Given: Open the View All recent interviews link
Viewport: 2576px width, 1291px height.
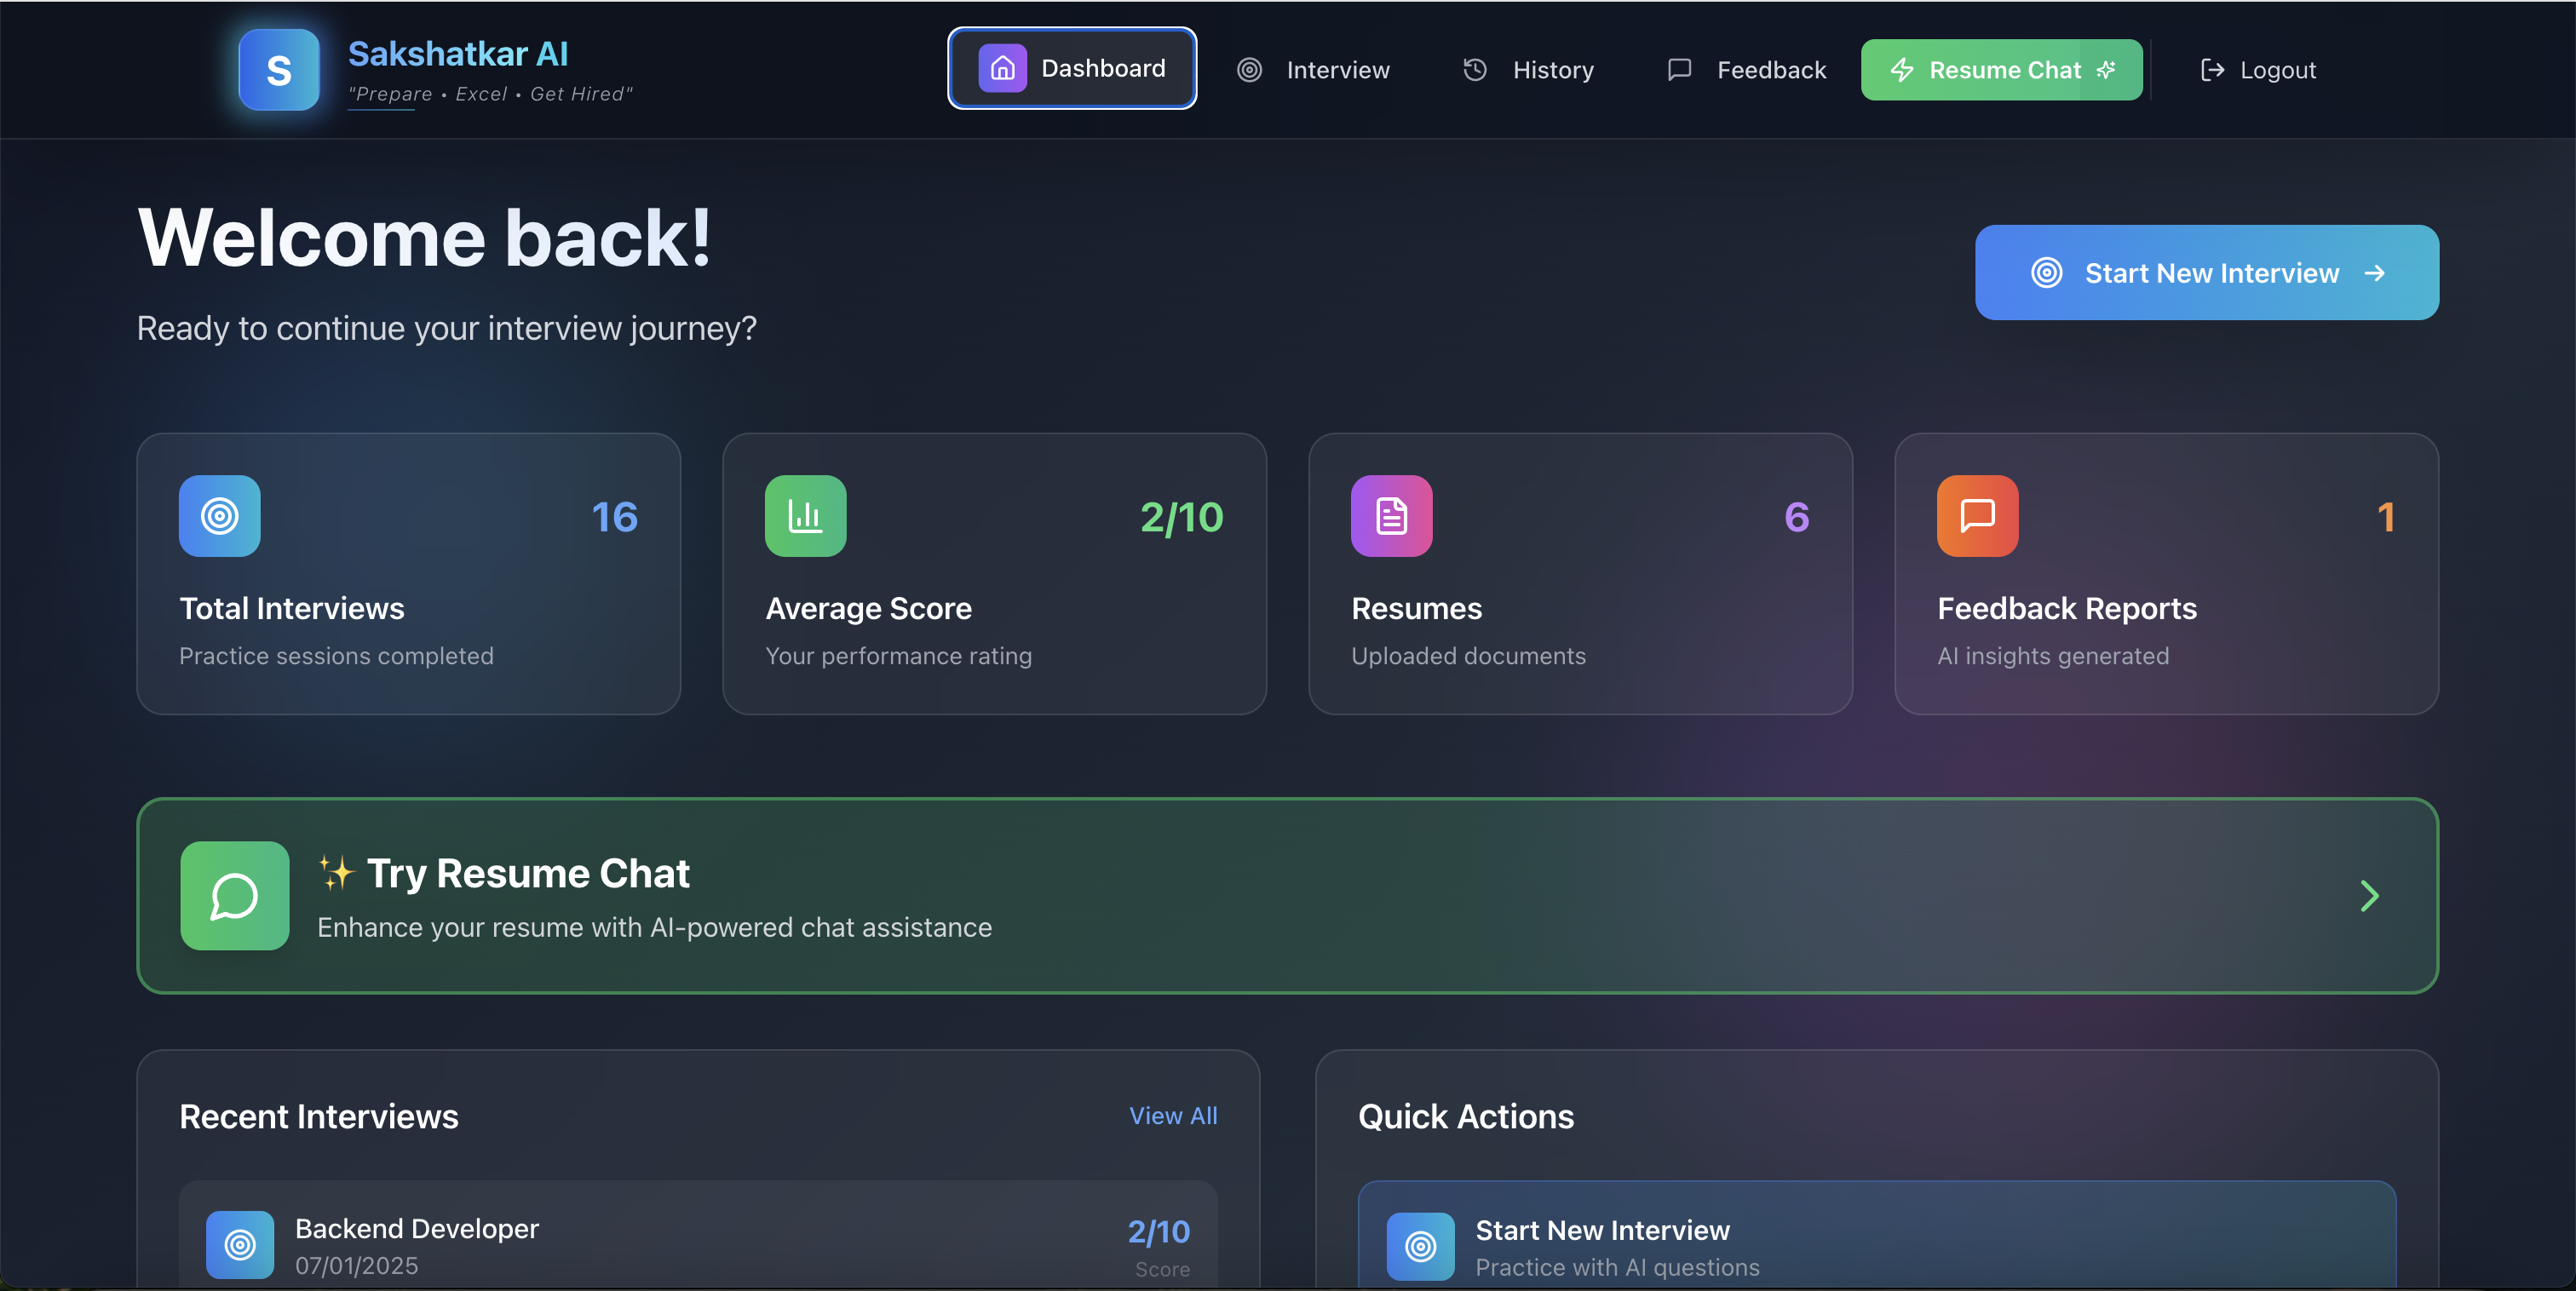Looking at the screenshot, I should click(1173, 1115).
